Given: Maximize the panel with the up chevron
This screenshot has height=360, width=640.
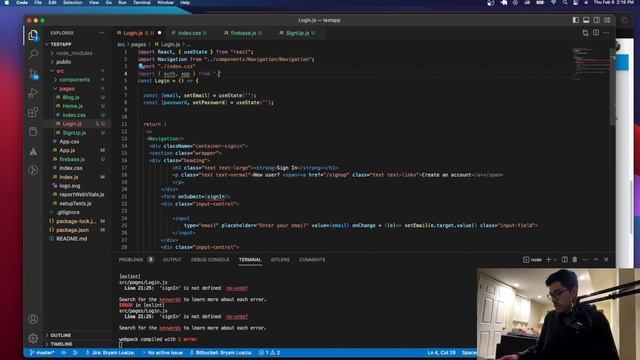Looking at the screenshot, I should tap(596, 260).
